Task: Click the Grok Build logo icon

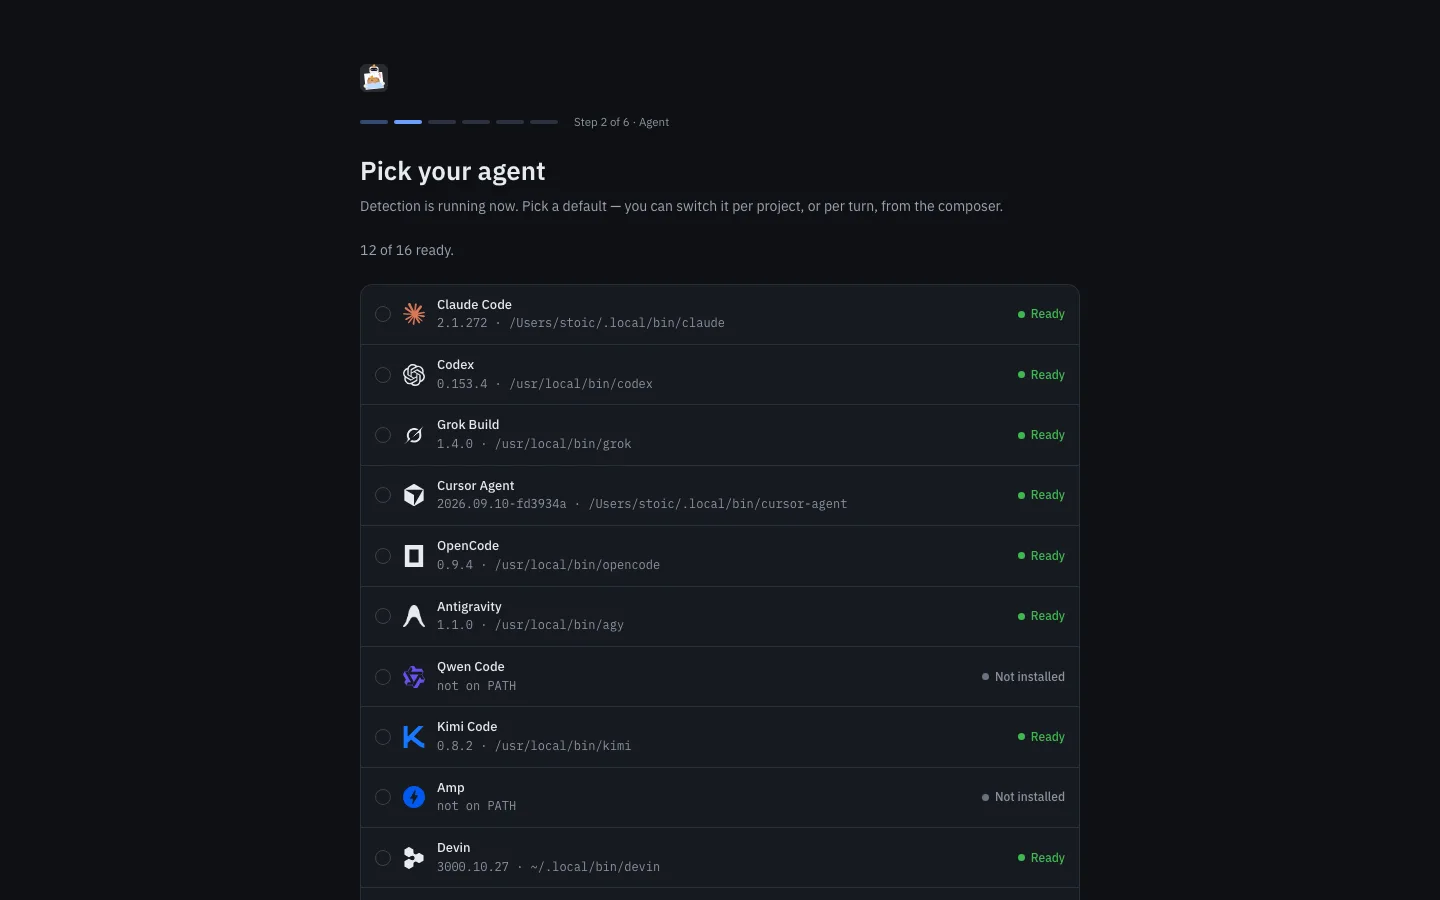Action: point(414,435)
